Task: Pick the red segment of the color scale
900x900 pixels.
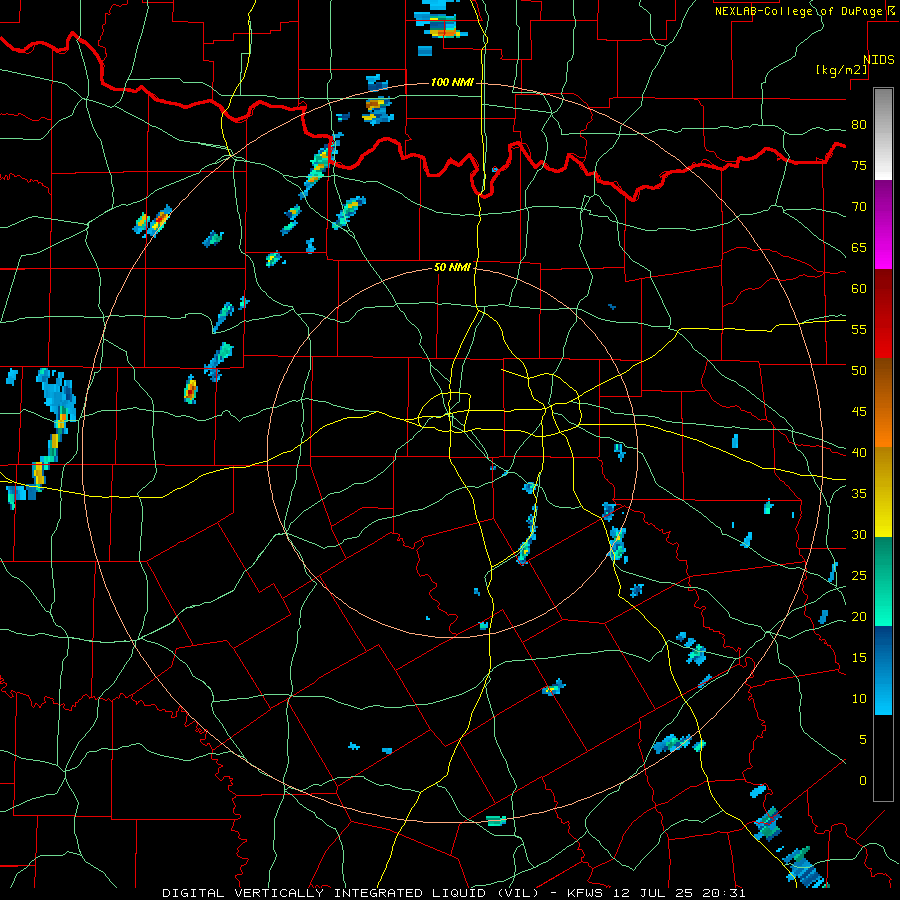Action: click(883, 314)
